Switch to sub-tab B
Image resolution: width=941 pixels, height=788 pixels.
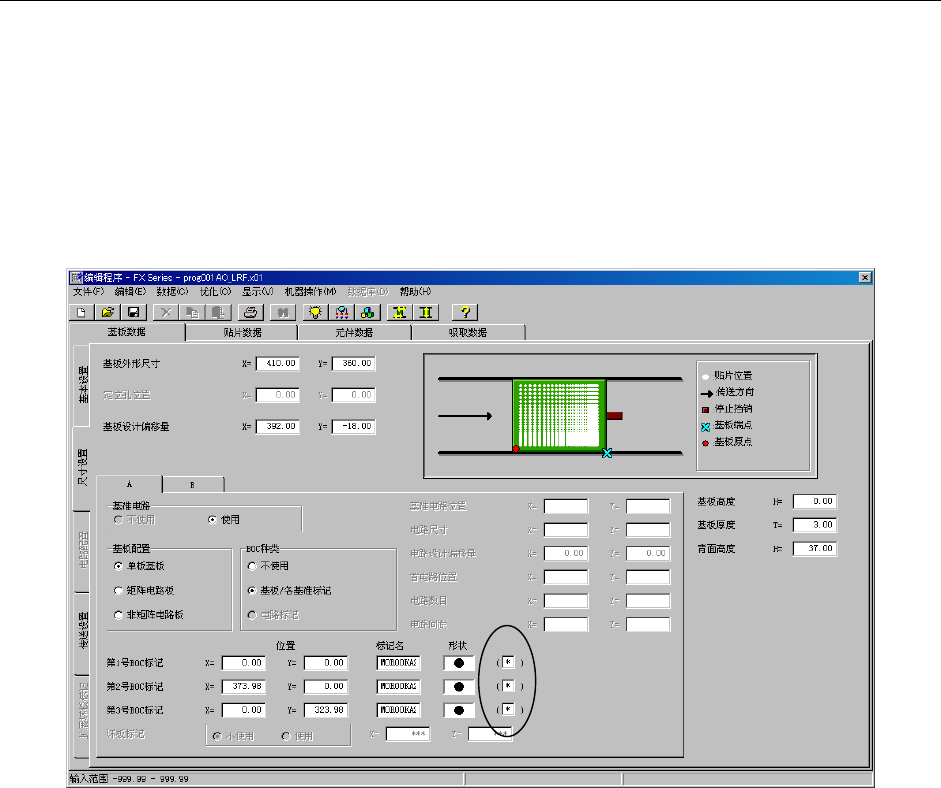coord(193,485)
